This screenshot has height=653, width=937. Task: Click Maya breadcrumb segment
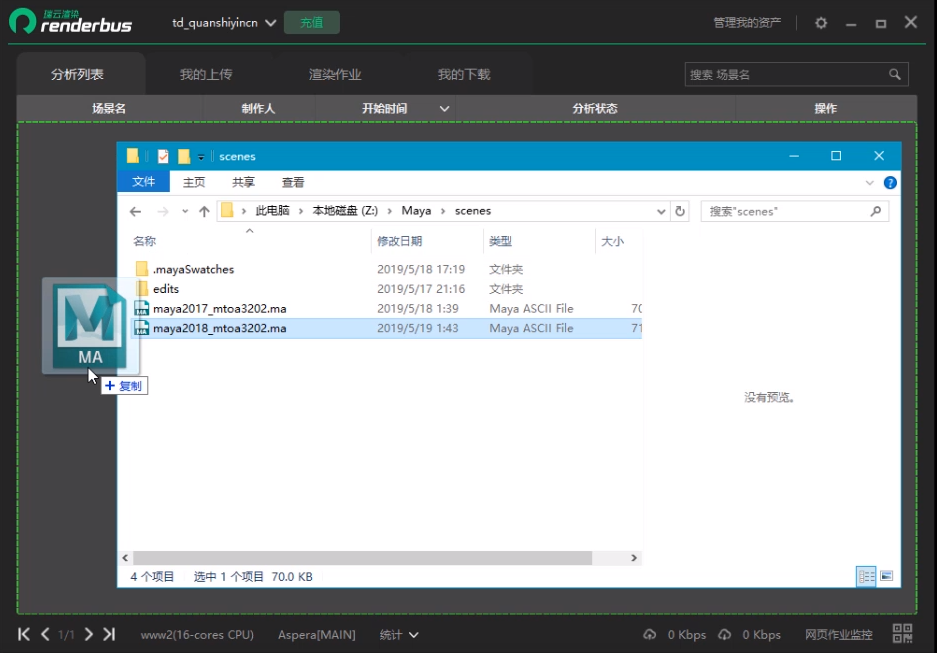pos(417,211)
